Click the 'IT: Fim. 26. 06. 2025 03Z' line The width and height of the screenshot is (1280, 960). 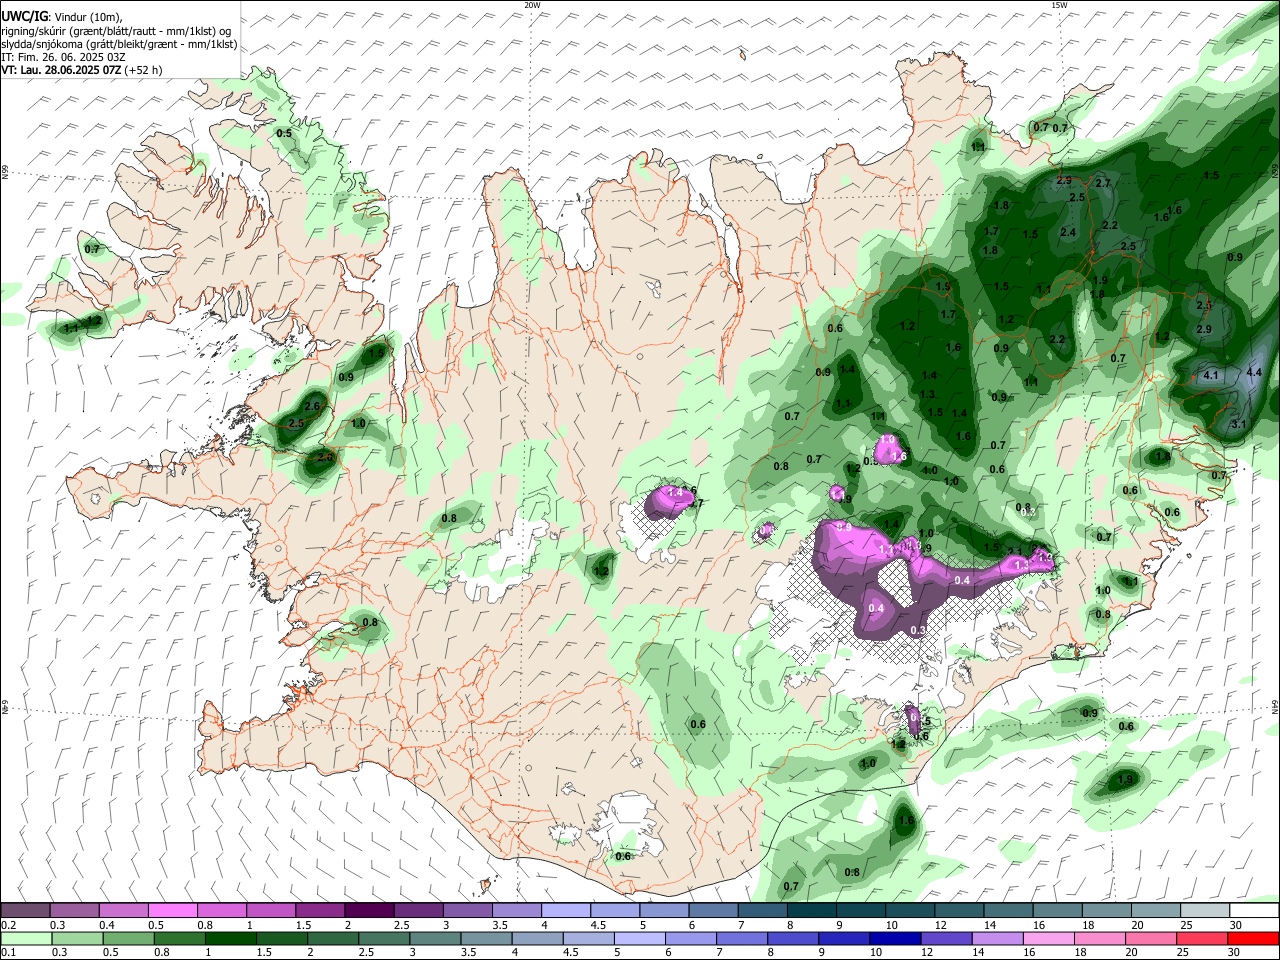64,57
